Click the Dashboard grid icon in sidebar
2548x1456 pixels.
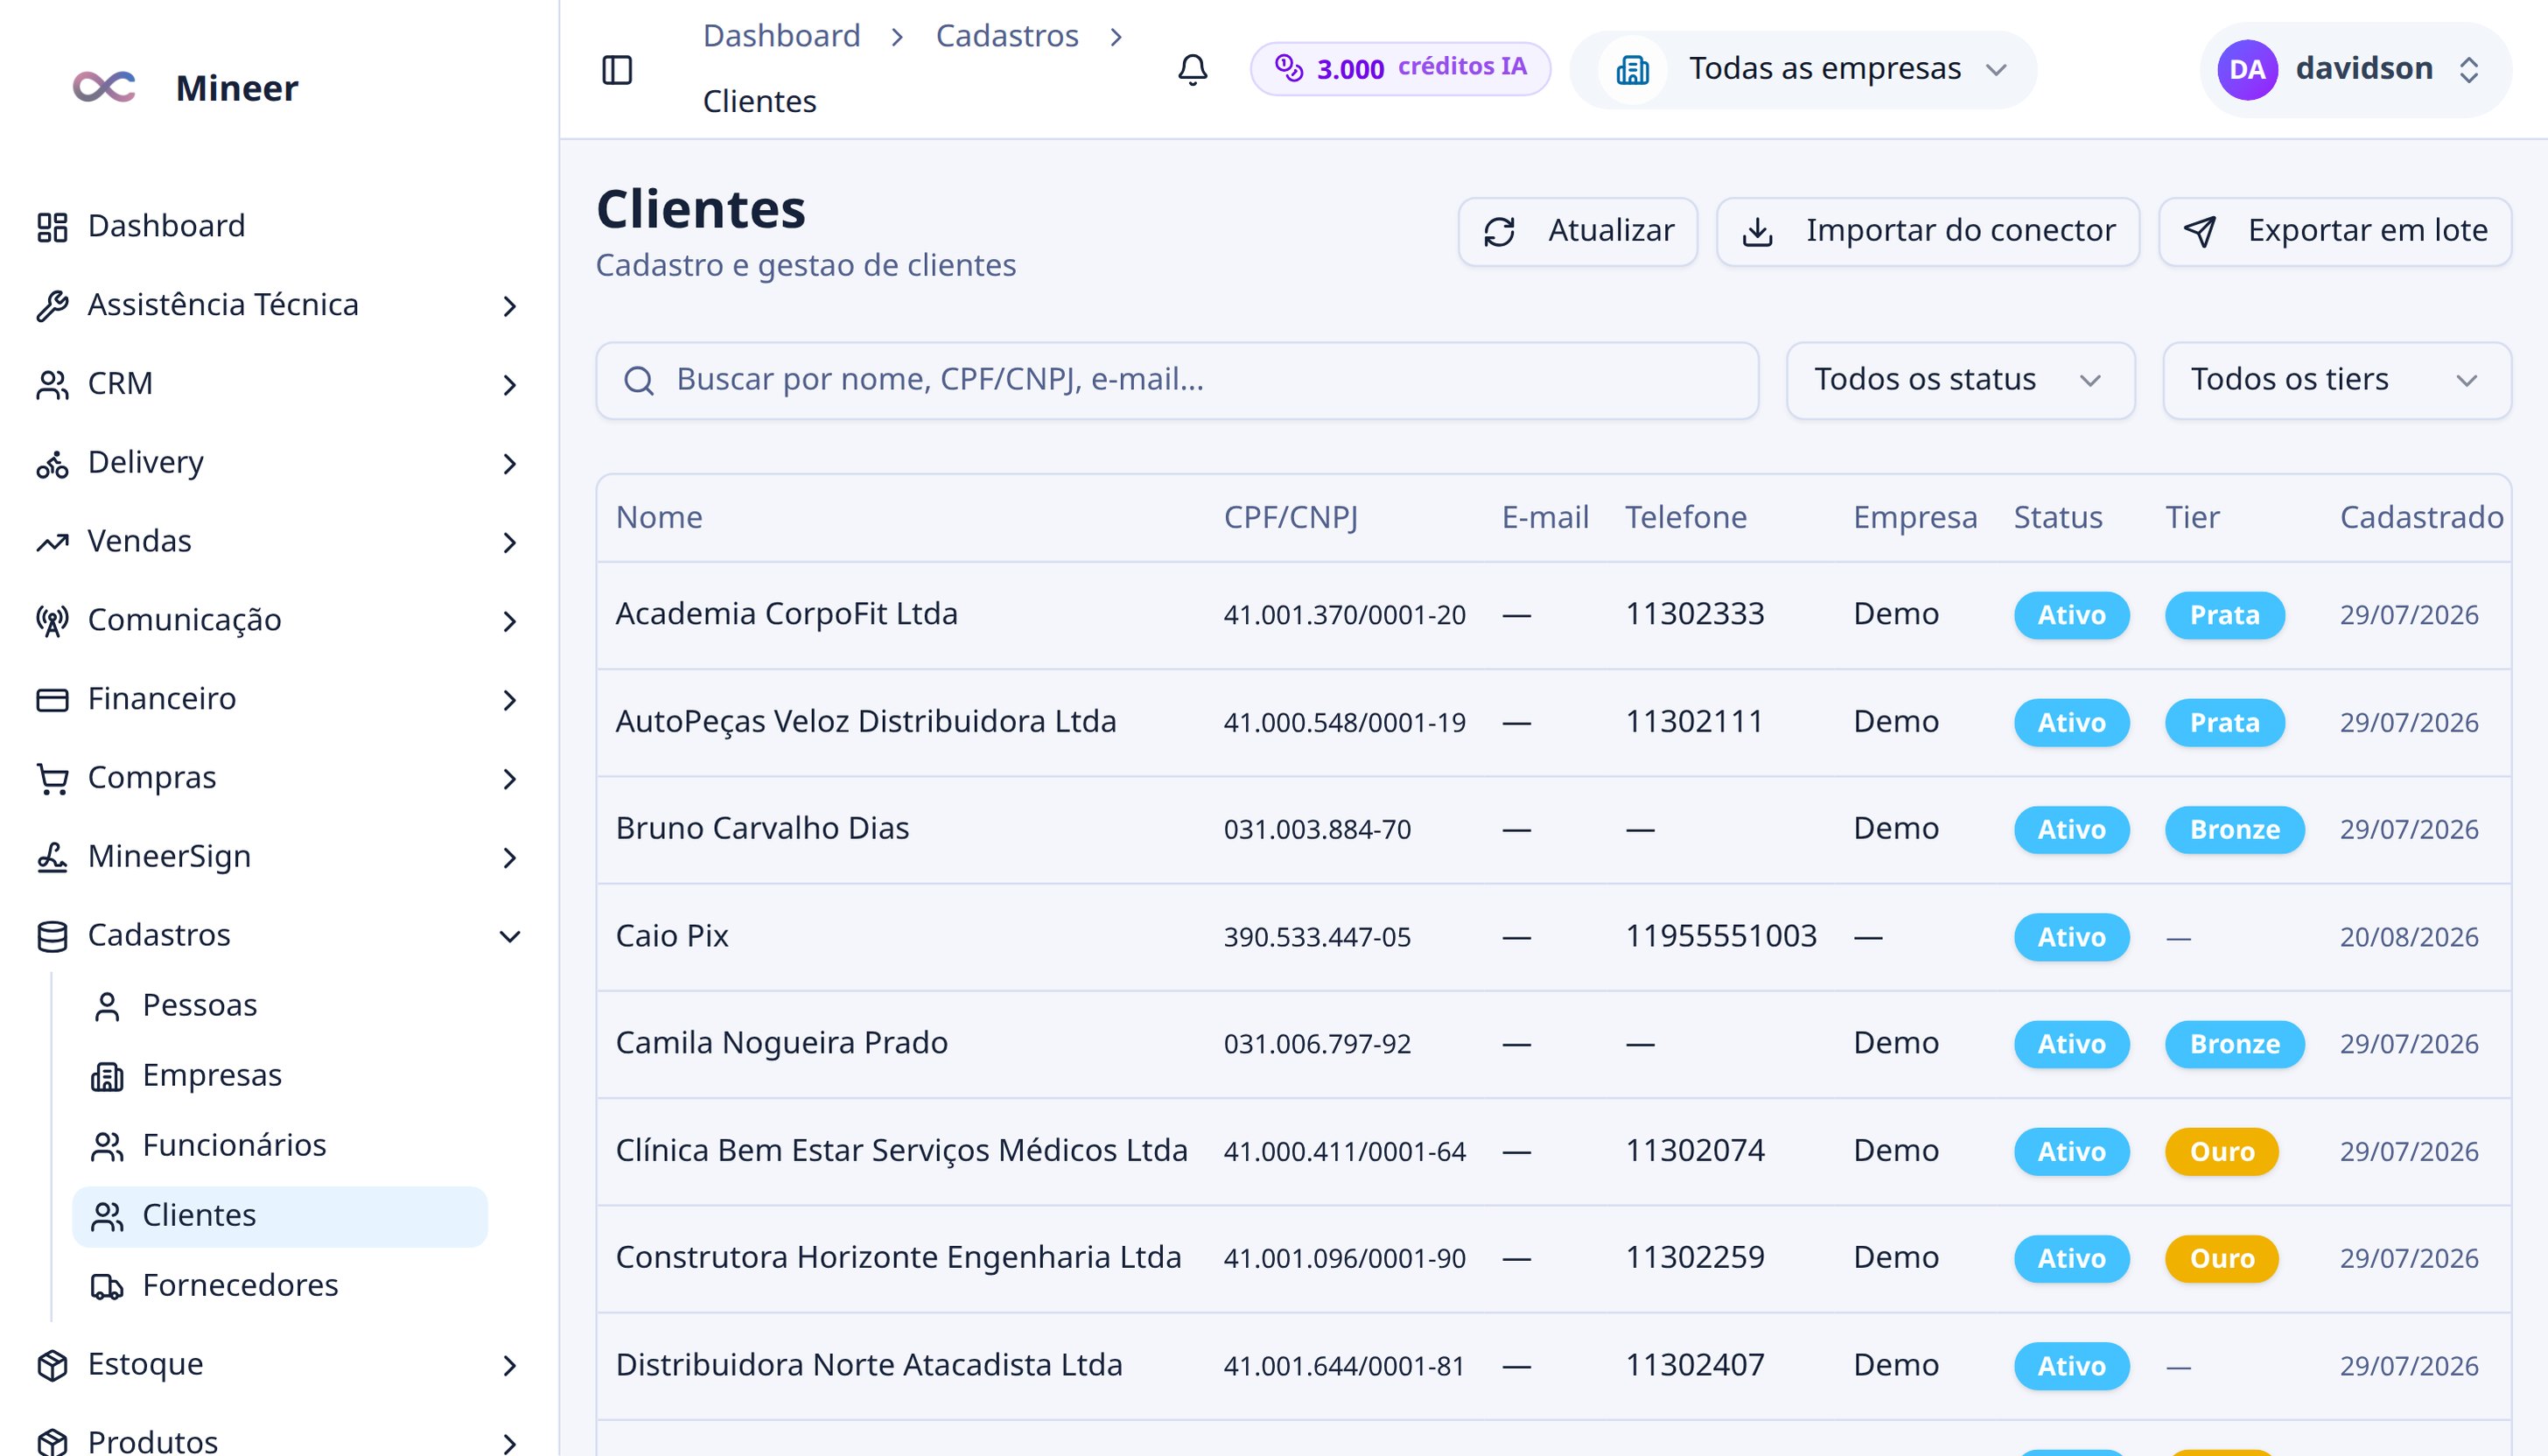pos(52,227)
